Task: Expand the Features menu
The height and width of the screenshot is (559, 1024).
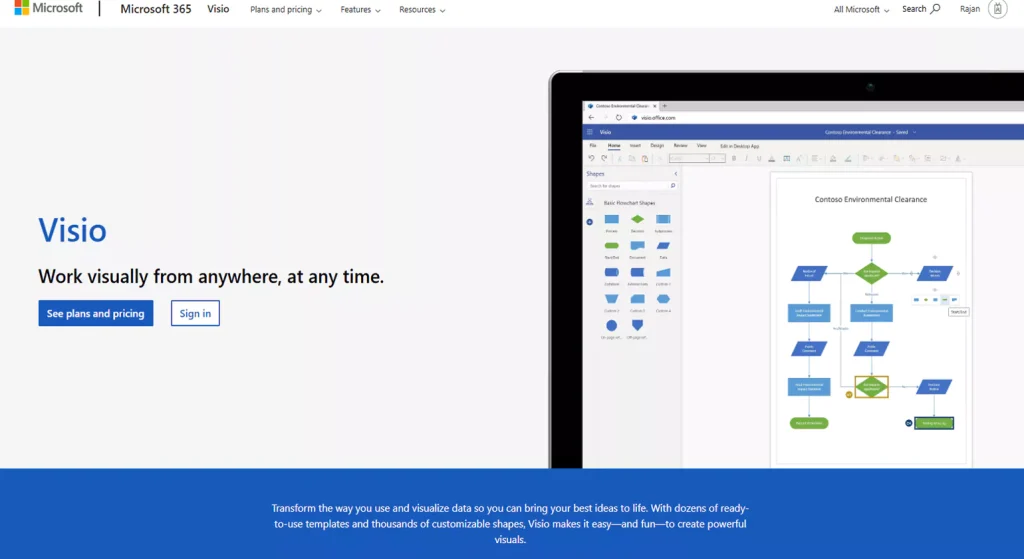Action: tap(360, 10)
